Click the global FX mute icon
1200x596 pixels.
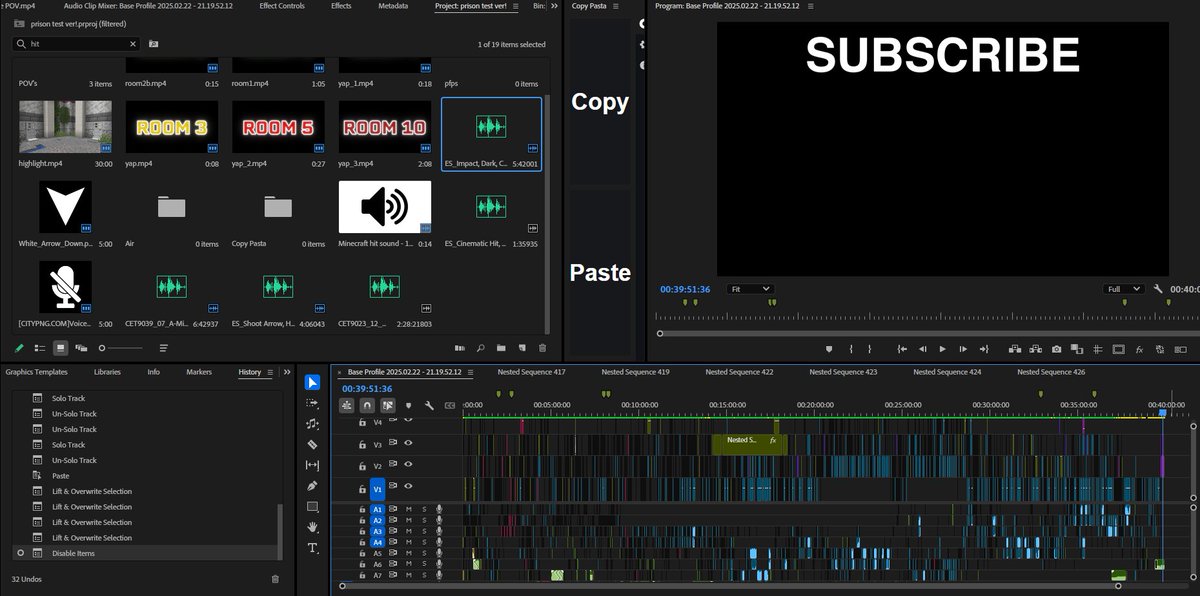pos(1139,349)
